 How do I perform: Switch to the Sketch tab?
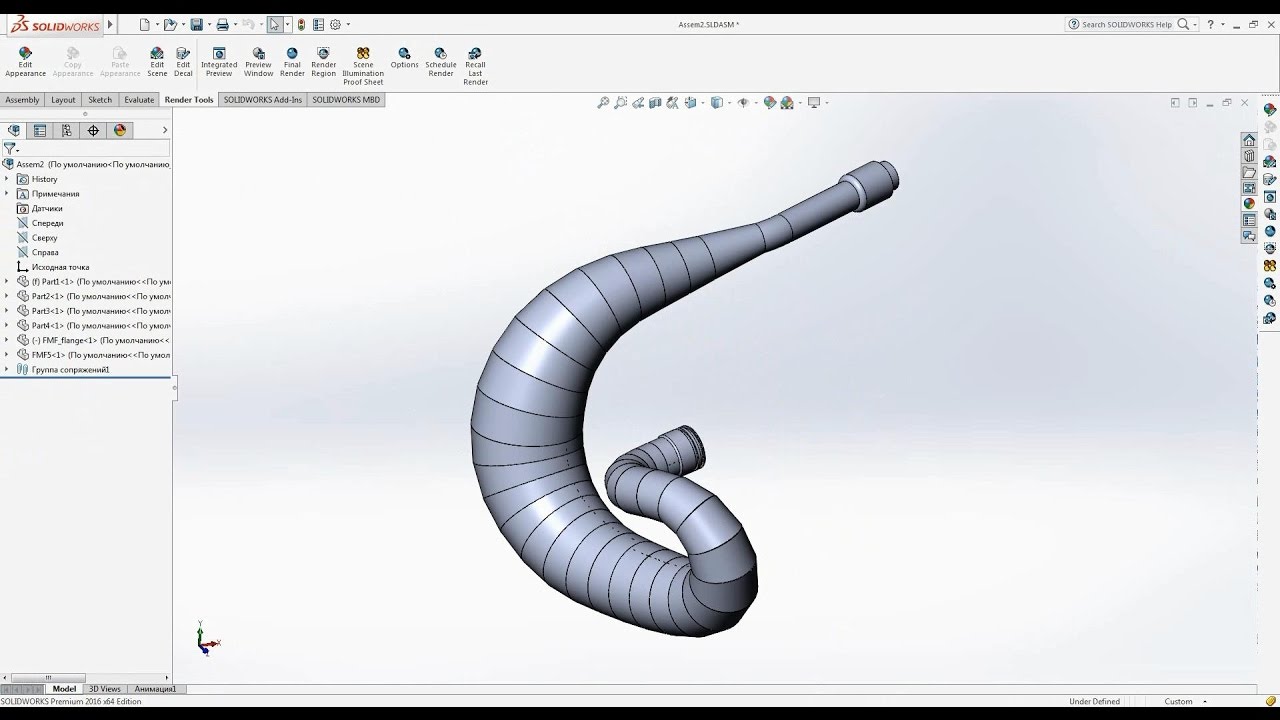point(100,100)
